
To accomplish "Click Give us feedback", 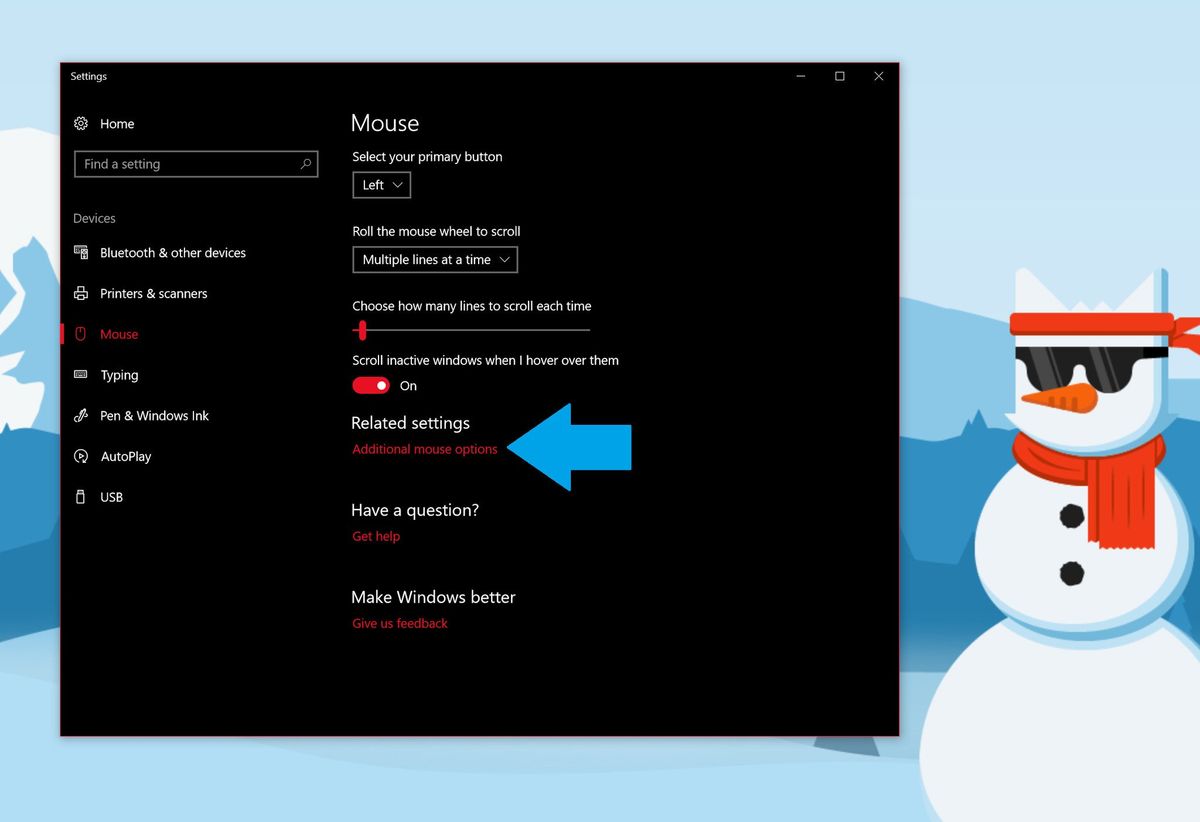I will (x=399, y=623).
